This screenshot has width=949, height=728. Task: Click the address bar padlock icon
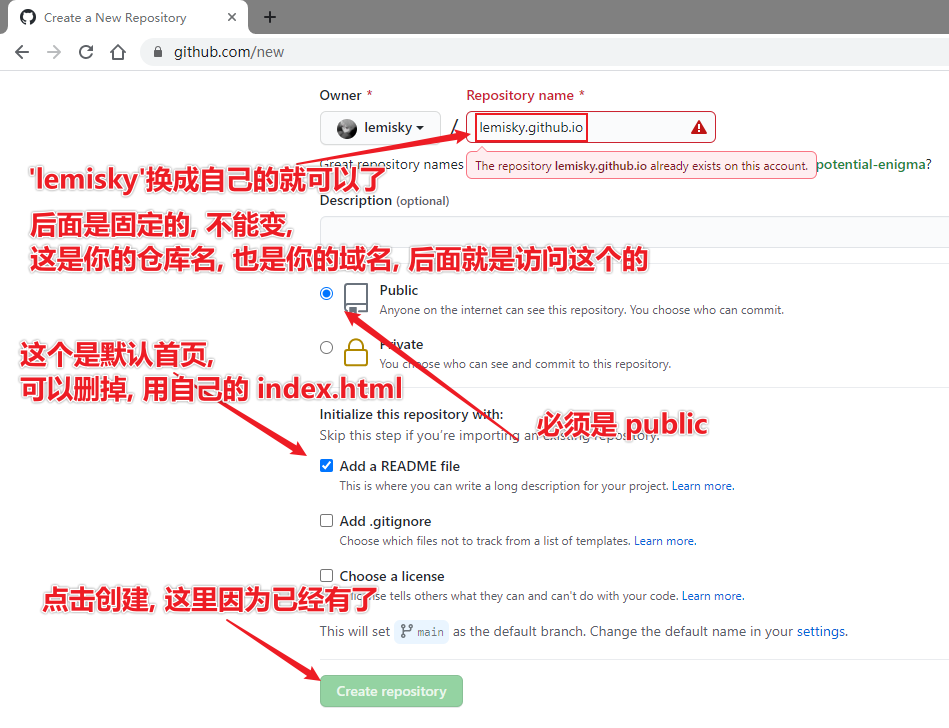tap(158, 52)
